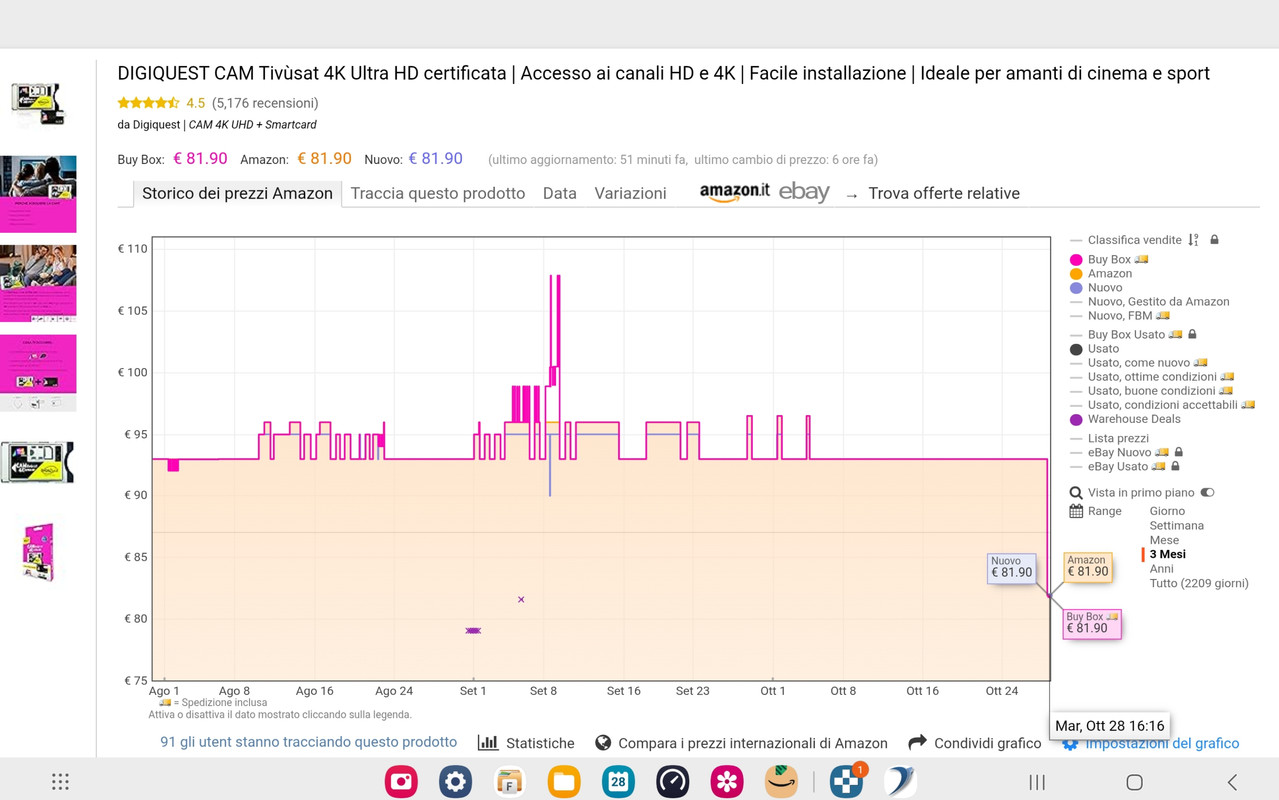Select the 3 Mesi range
The width and height of the screenshot is (1279, 800).
1168,554
